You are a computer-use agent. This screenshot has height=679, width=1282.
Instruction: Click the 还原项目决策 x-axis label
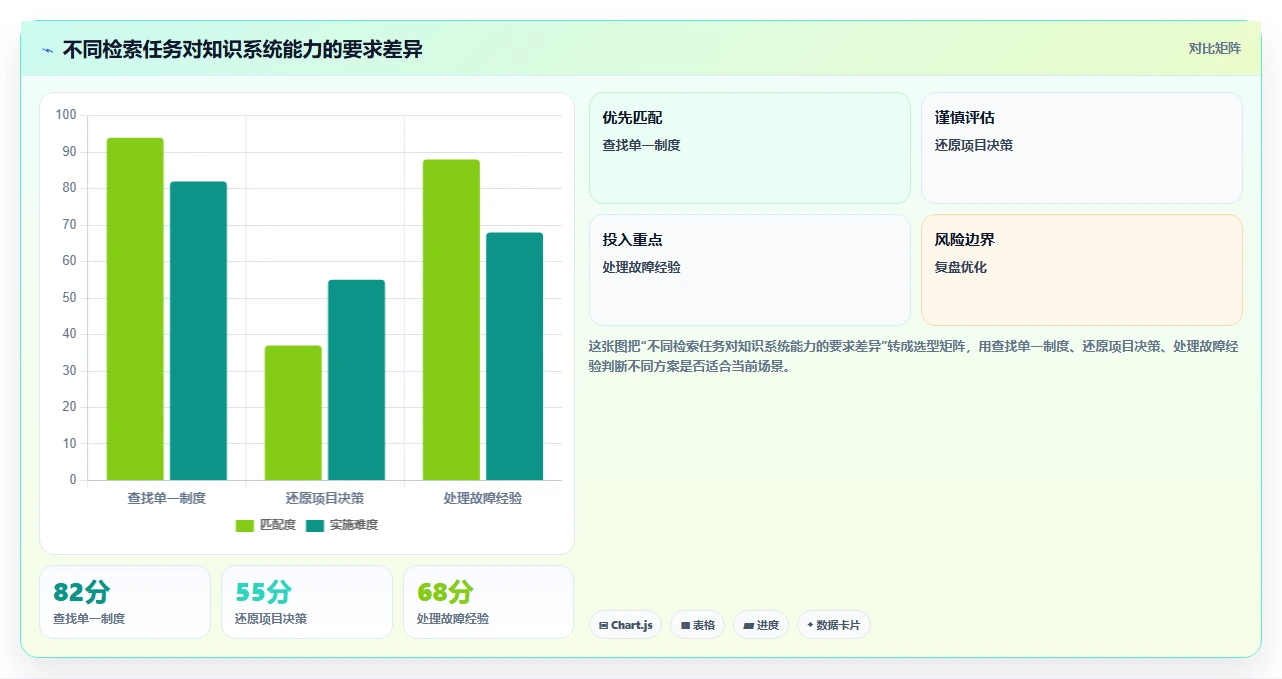325,498
